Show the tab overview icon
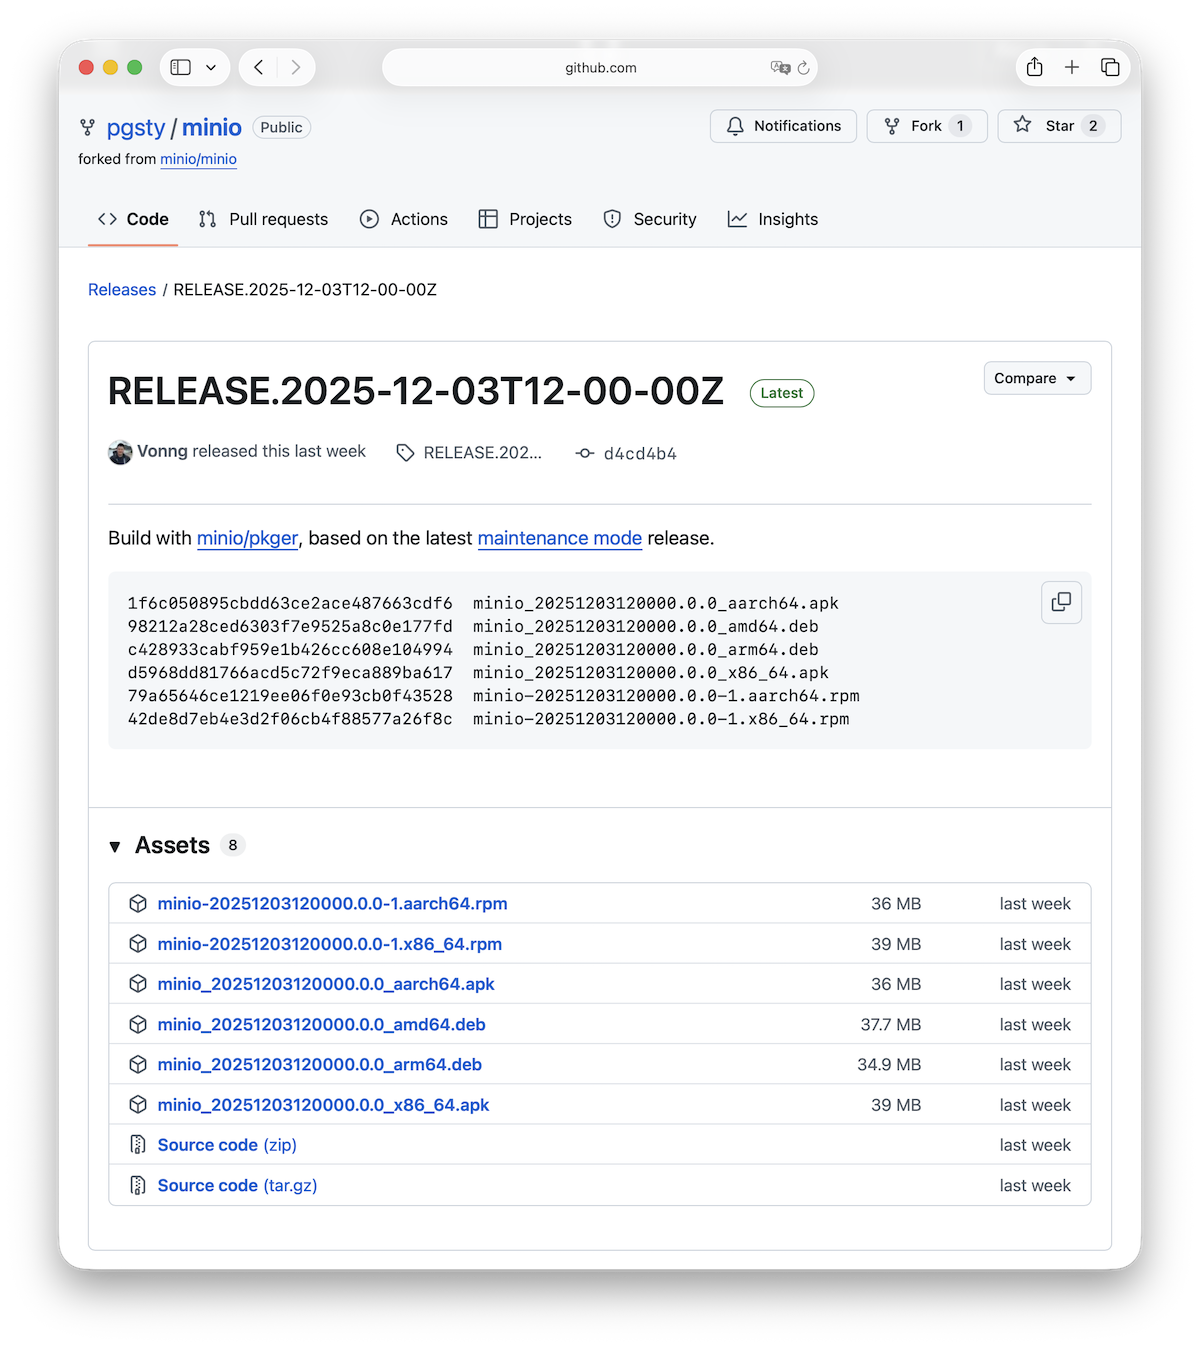Viewport: 1200px width, 1347px height. tap(1110, 67)
